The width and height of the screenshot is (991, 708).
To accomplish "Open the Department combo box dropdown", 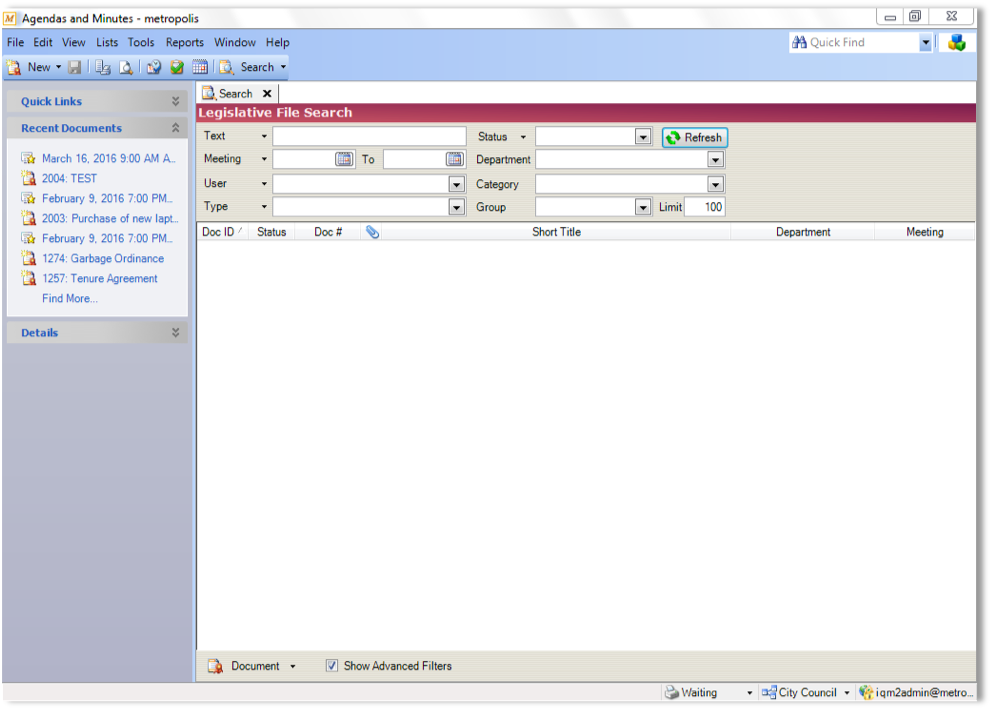I will [715, 159].
